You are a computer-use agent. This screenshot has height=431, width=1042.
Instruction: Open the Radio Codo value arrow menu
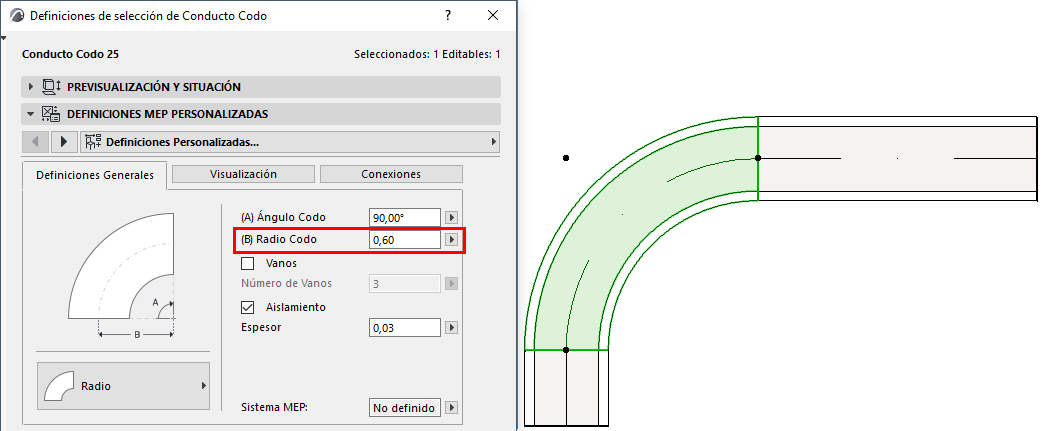(x=452, y=240)
